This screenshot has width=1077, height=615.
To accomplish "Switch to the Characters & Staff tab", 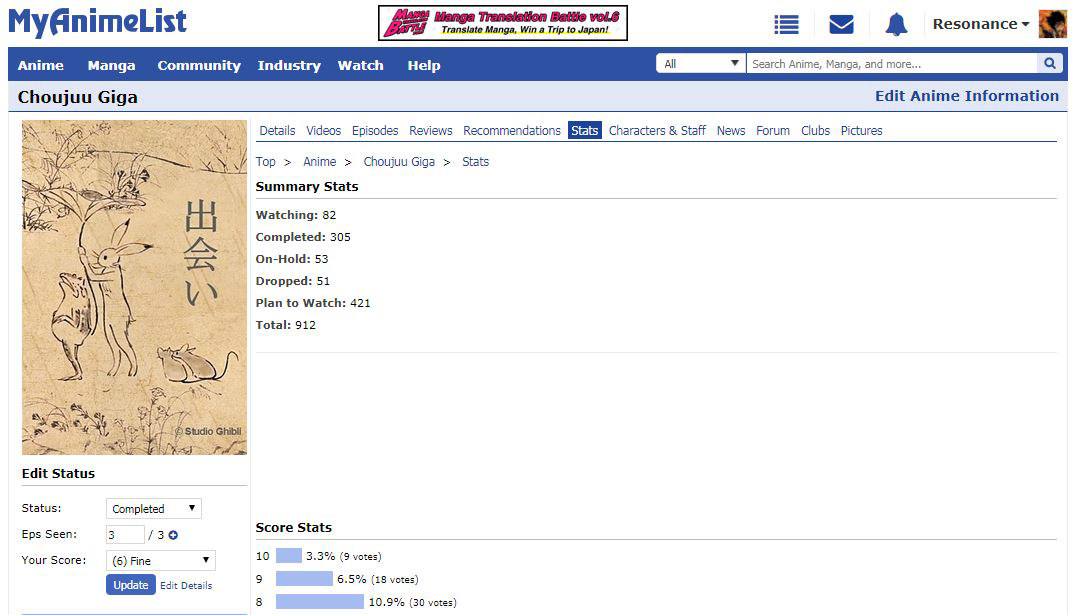I will (657, 131).
